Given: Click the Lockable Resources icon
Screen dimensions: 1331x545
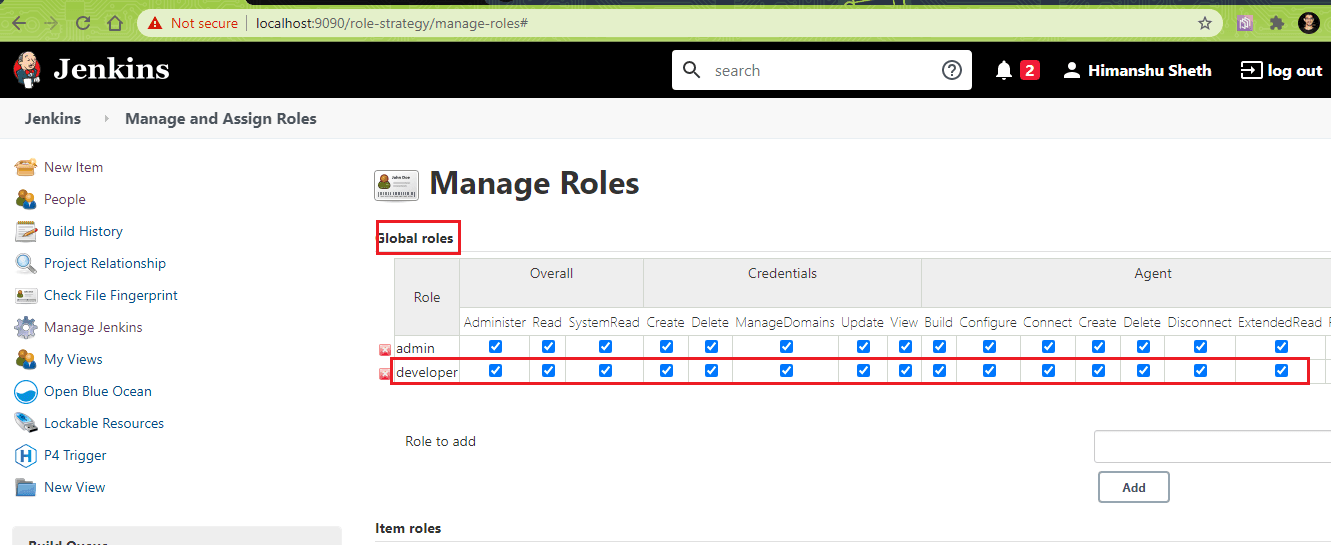Looking at the screenshot, I should 26,423.
